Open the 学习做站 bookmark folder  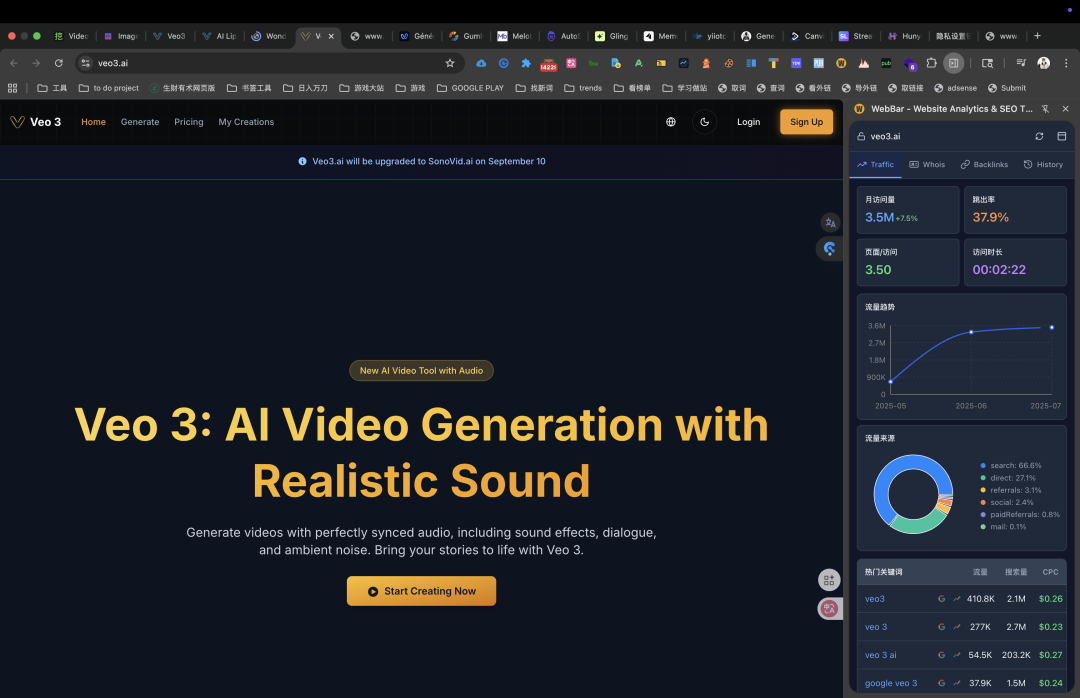click(x=685, y=88)
